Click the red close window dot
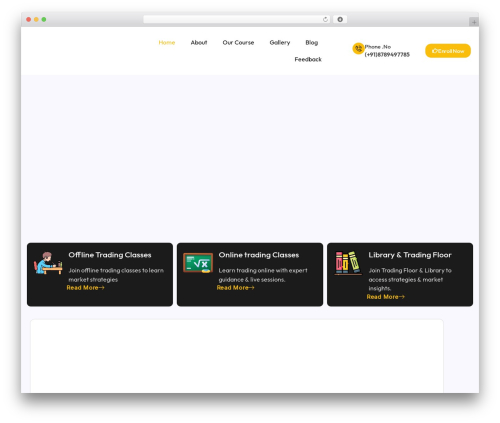 coord(29,20)
